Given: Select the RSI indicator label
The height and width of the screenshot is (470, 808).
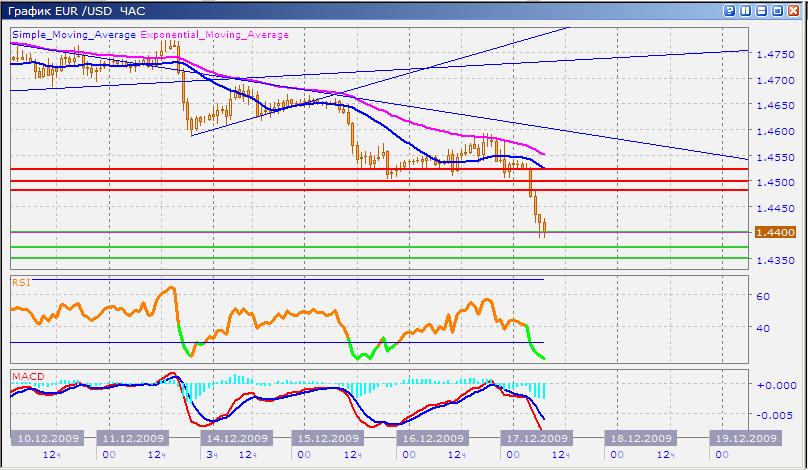Looking at the screenshot, I should coord(20,283).
